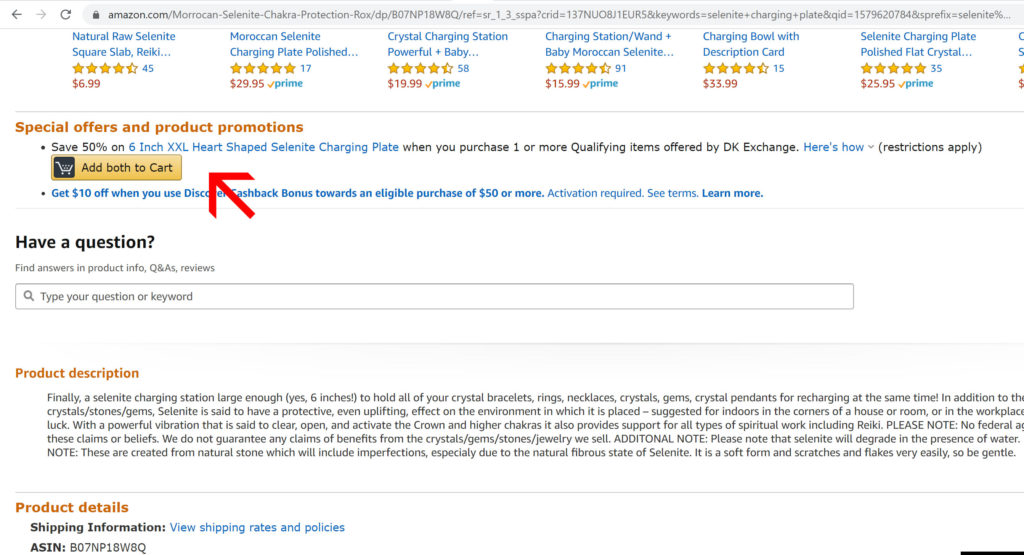Type in the question or keyword field

pos(434,296)
